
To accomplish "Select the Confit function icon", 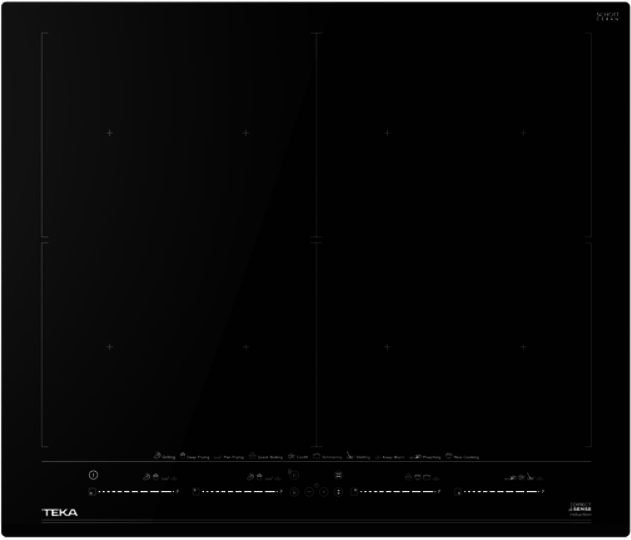I will 291,456.
